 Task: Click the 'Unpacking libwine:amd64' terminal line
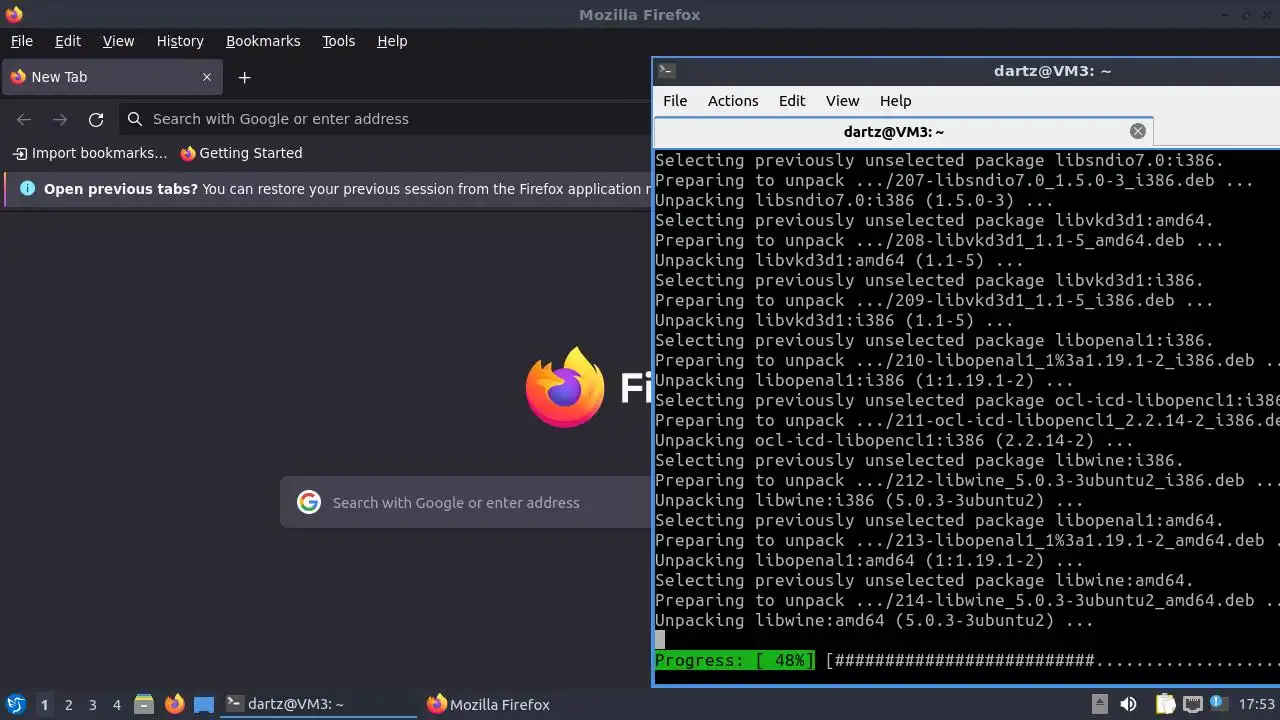tap(874, 621)
